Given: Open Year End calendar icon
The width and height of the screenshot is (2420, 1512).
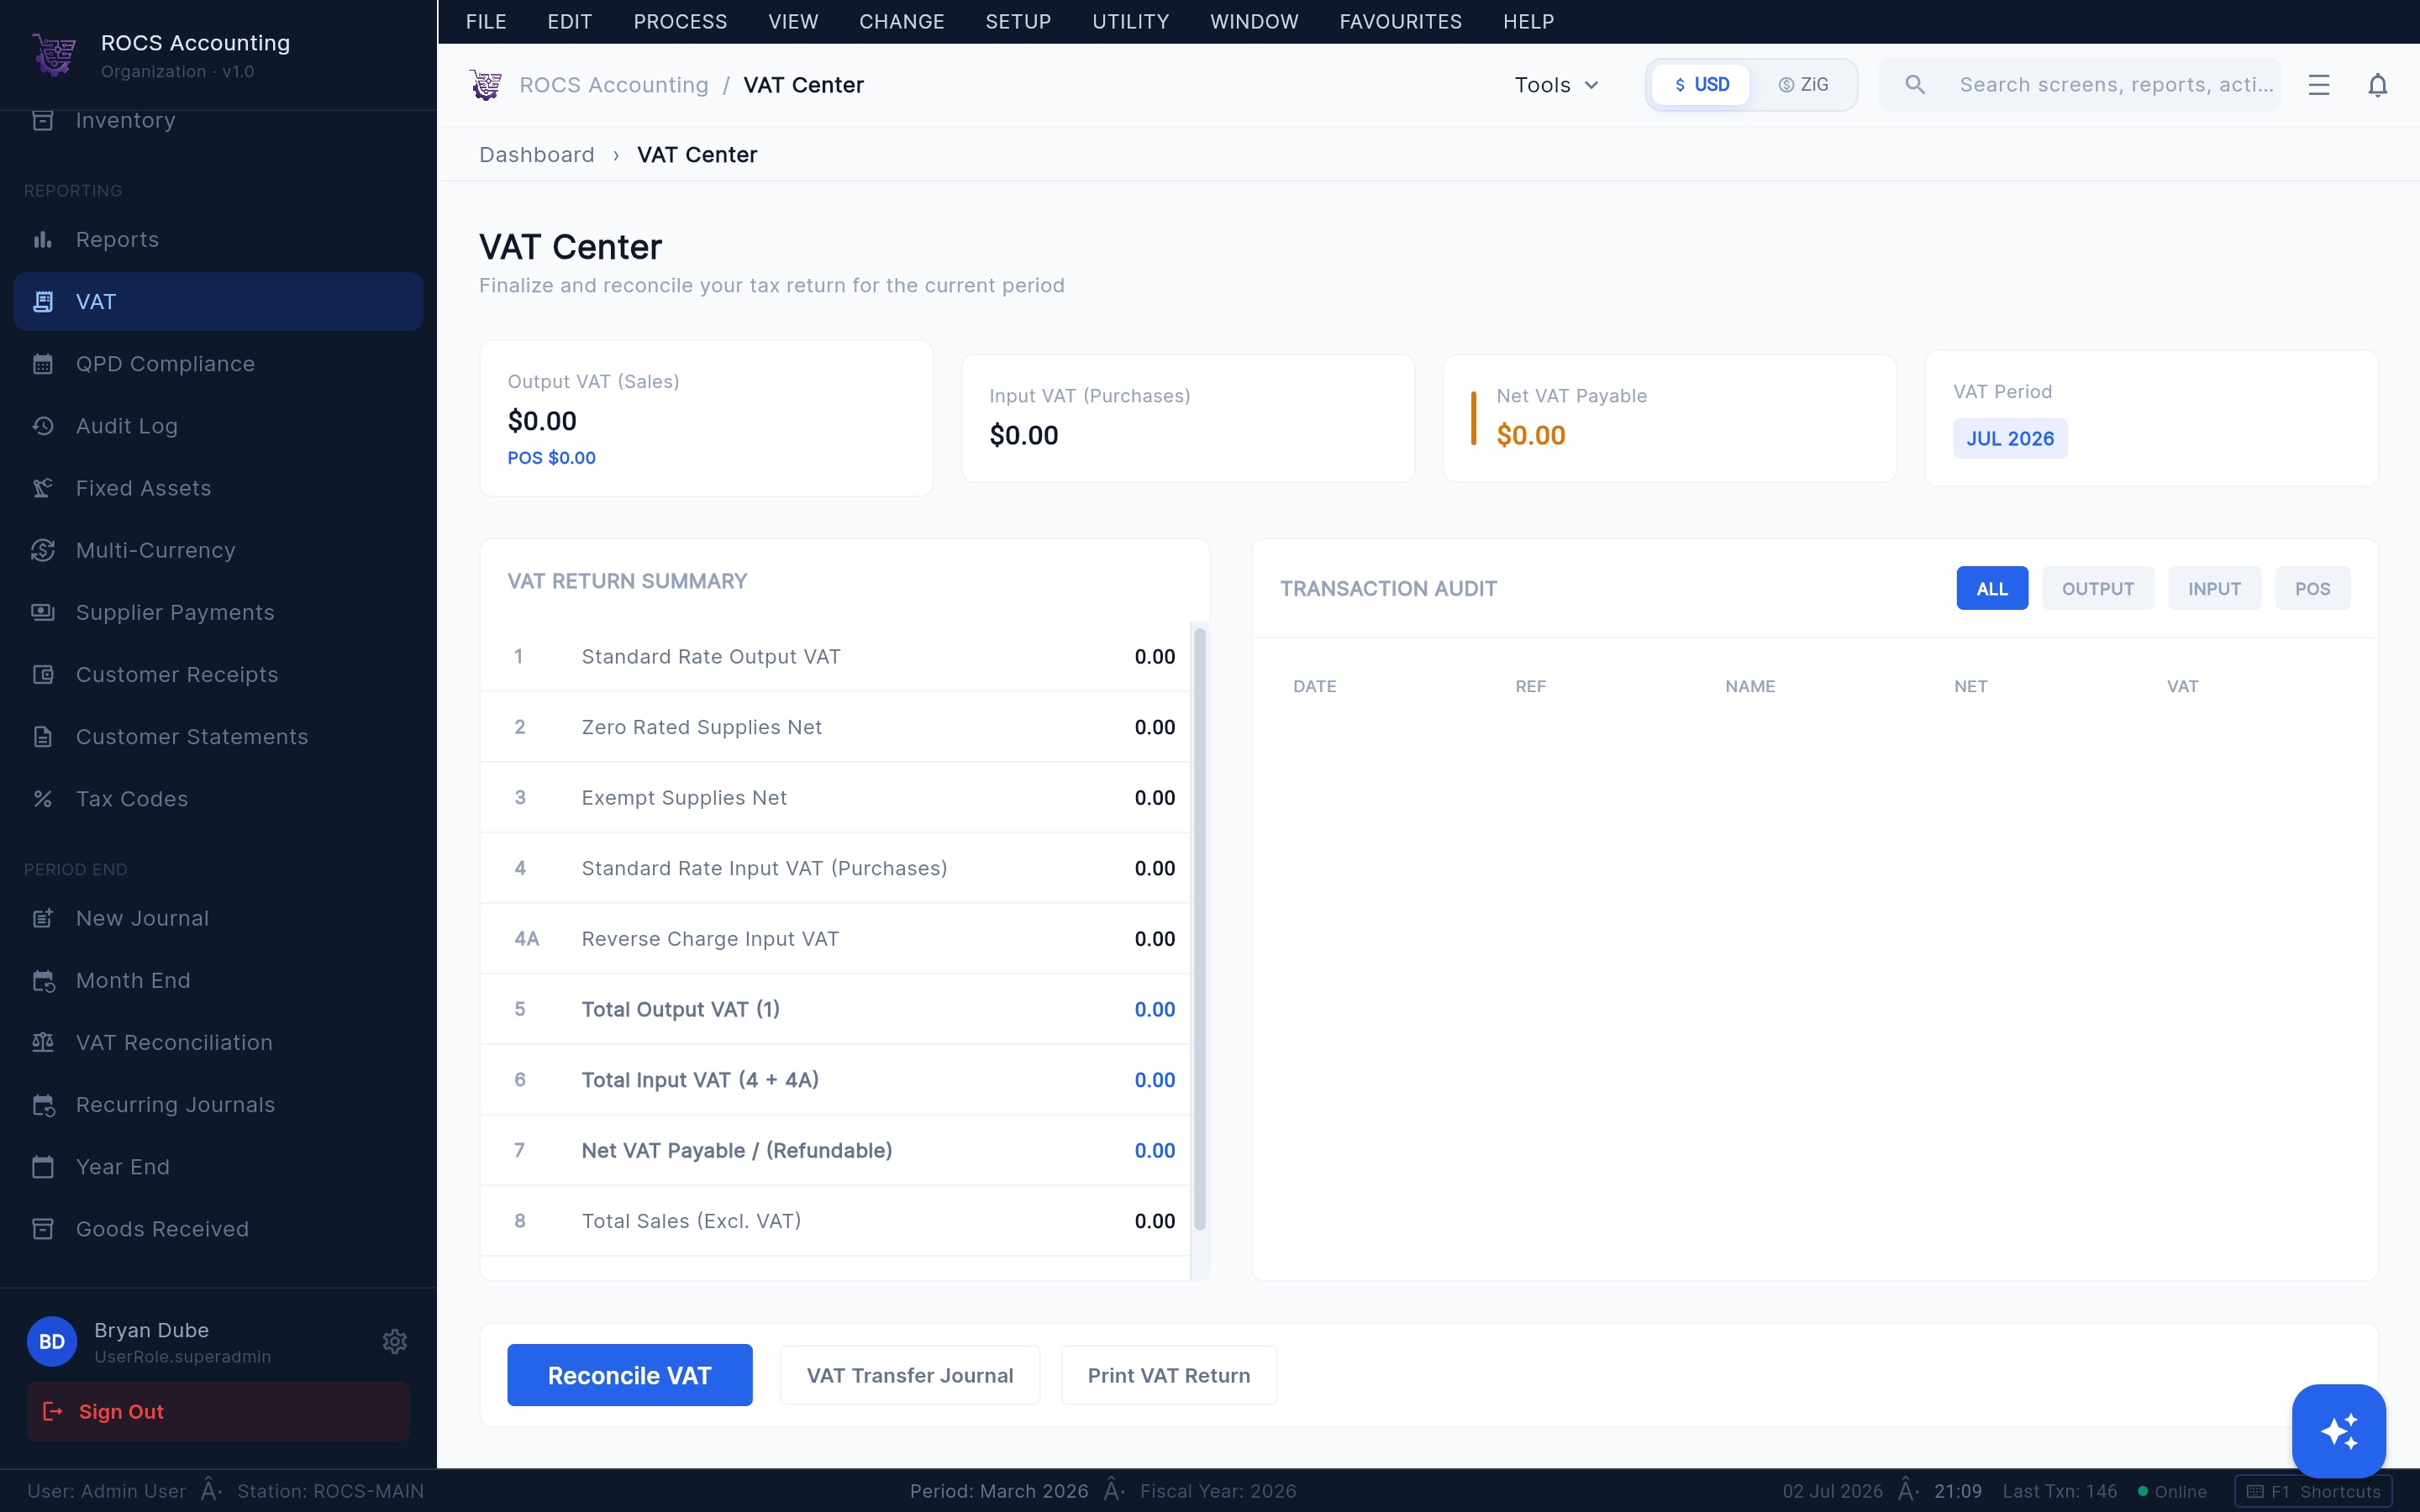Looking at the screenshot, I should (42, 1167).
